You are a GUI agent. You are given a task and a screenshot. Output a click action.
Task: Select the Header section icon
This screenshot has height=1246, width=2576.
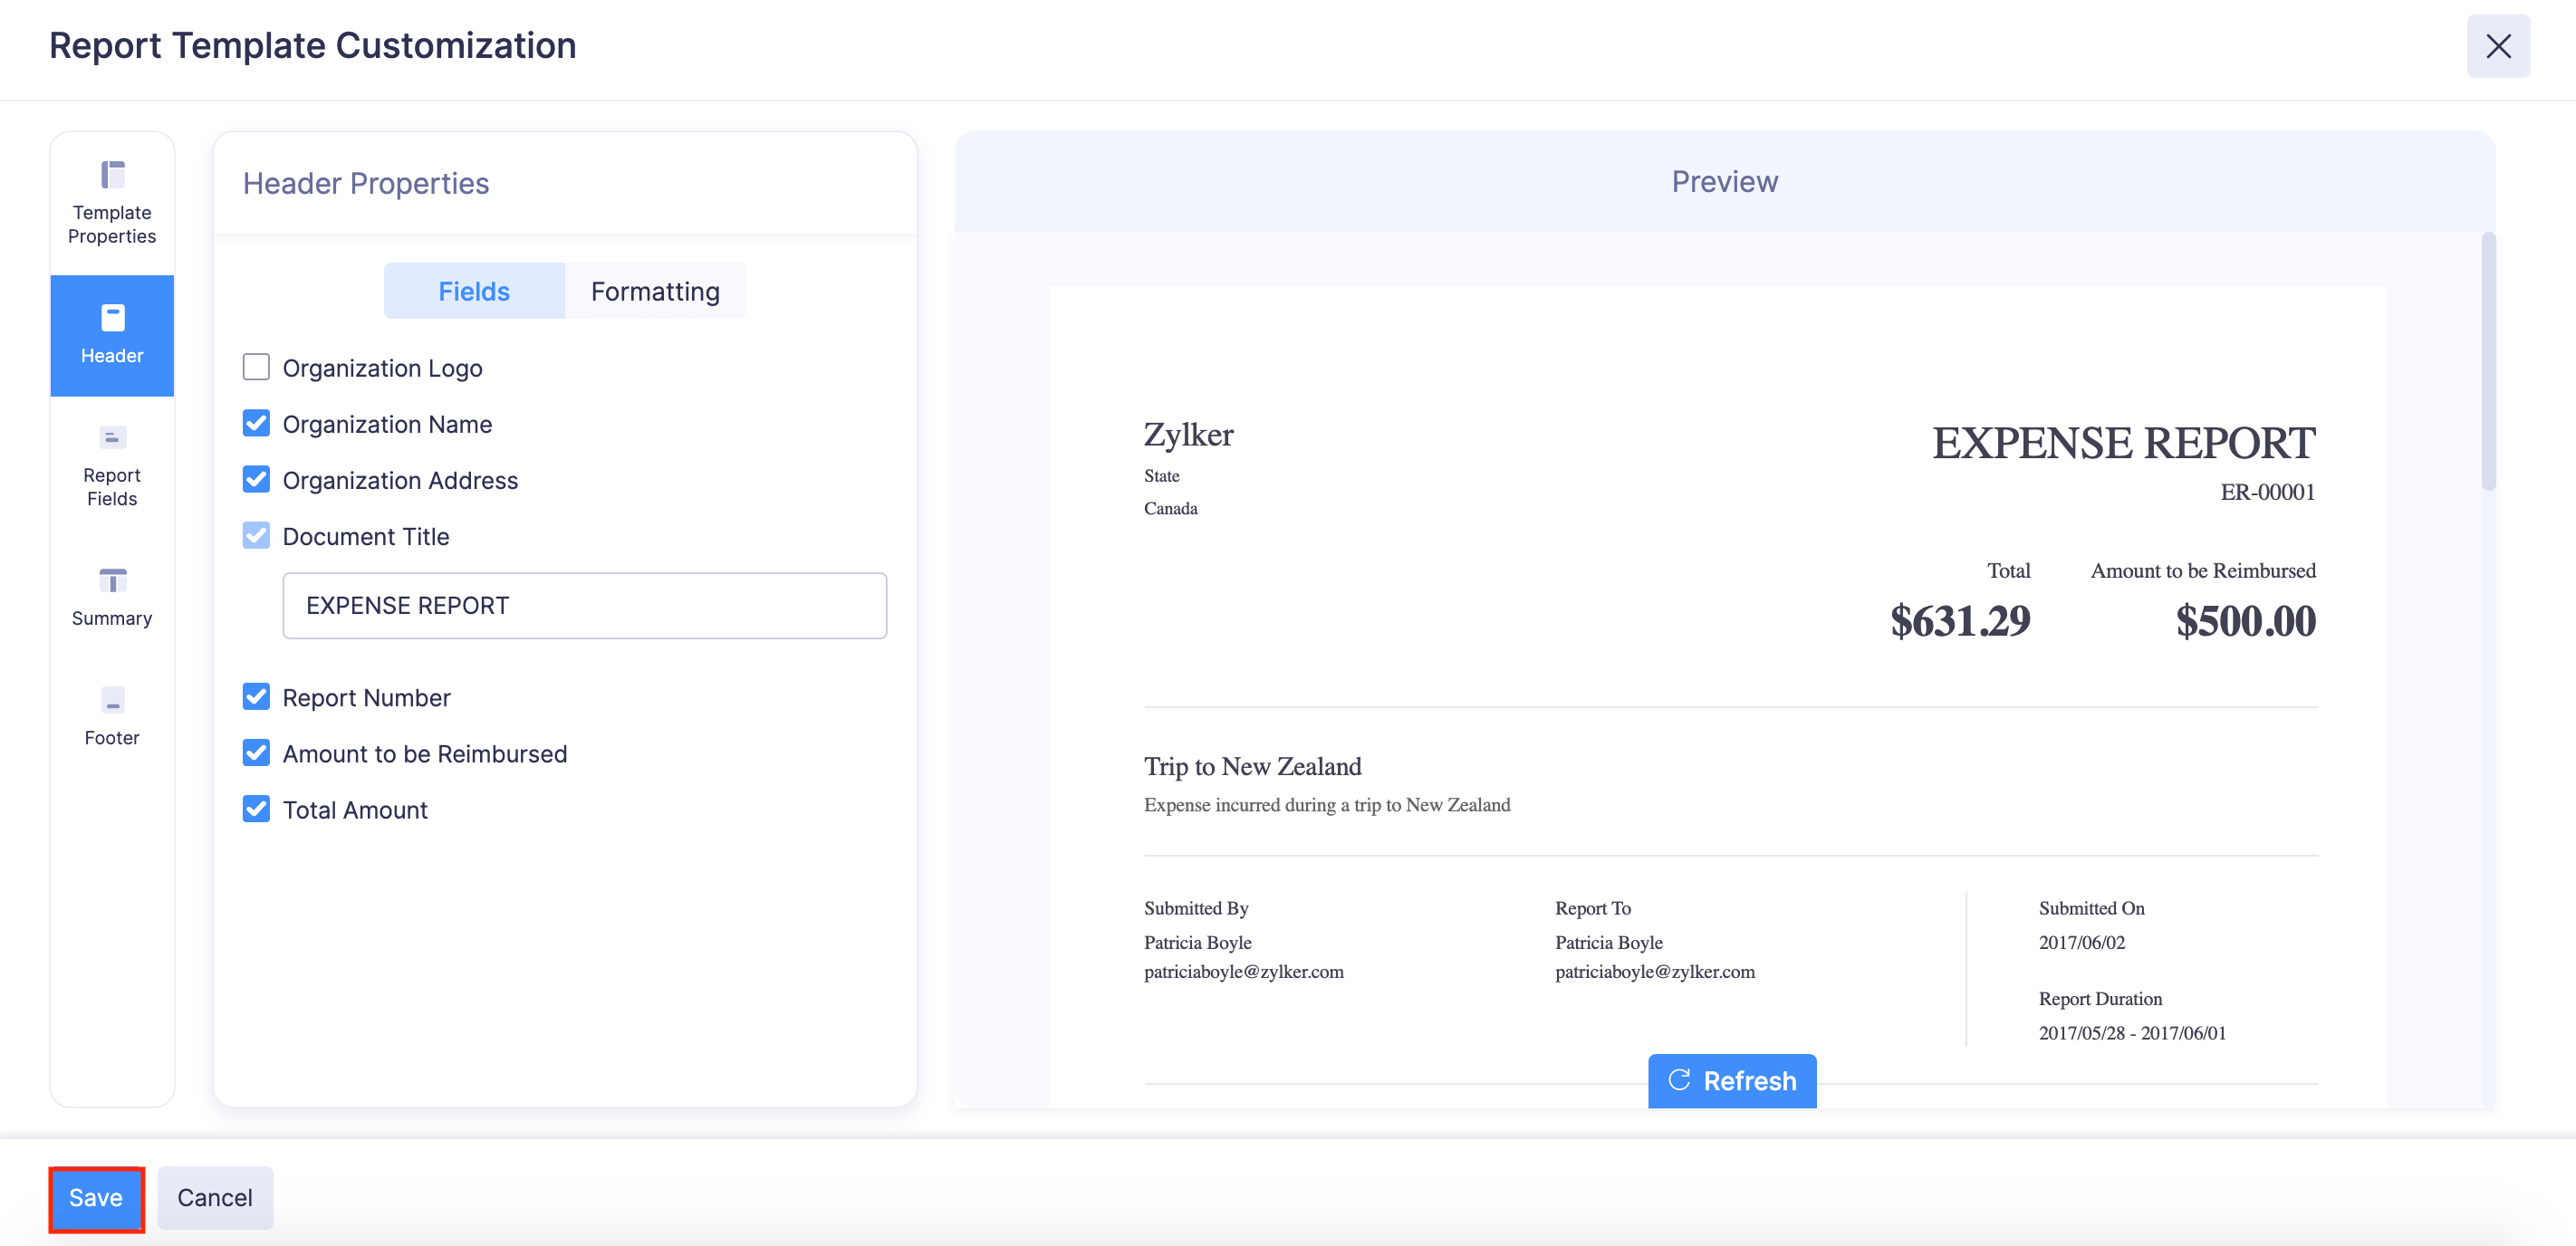(112, 319)
